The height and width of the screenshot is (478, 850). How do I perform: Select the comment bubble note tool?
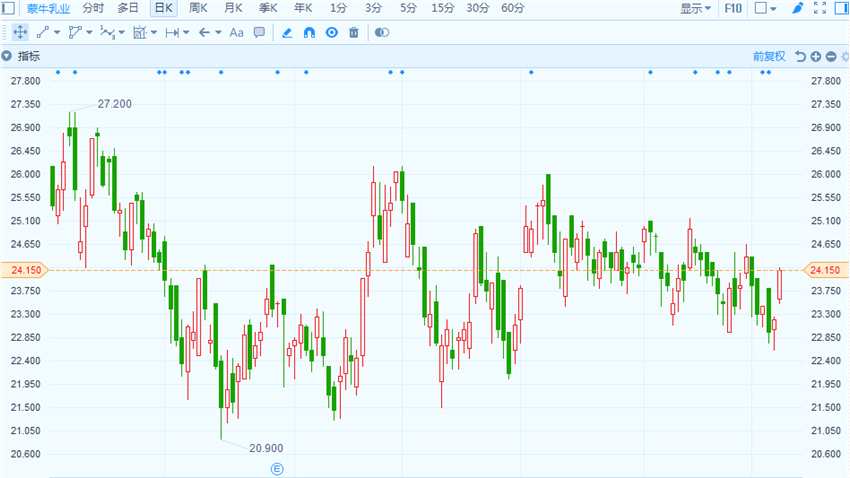(x=260, y=33)
